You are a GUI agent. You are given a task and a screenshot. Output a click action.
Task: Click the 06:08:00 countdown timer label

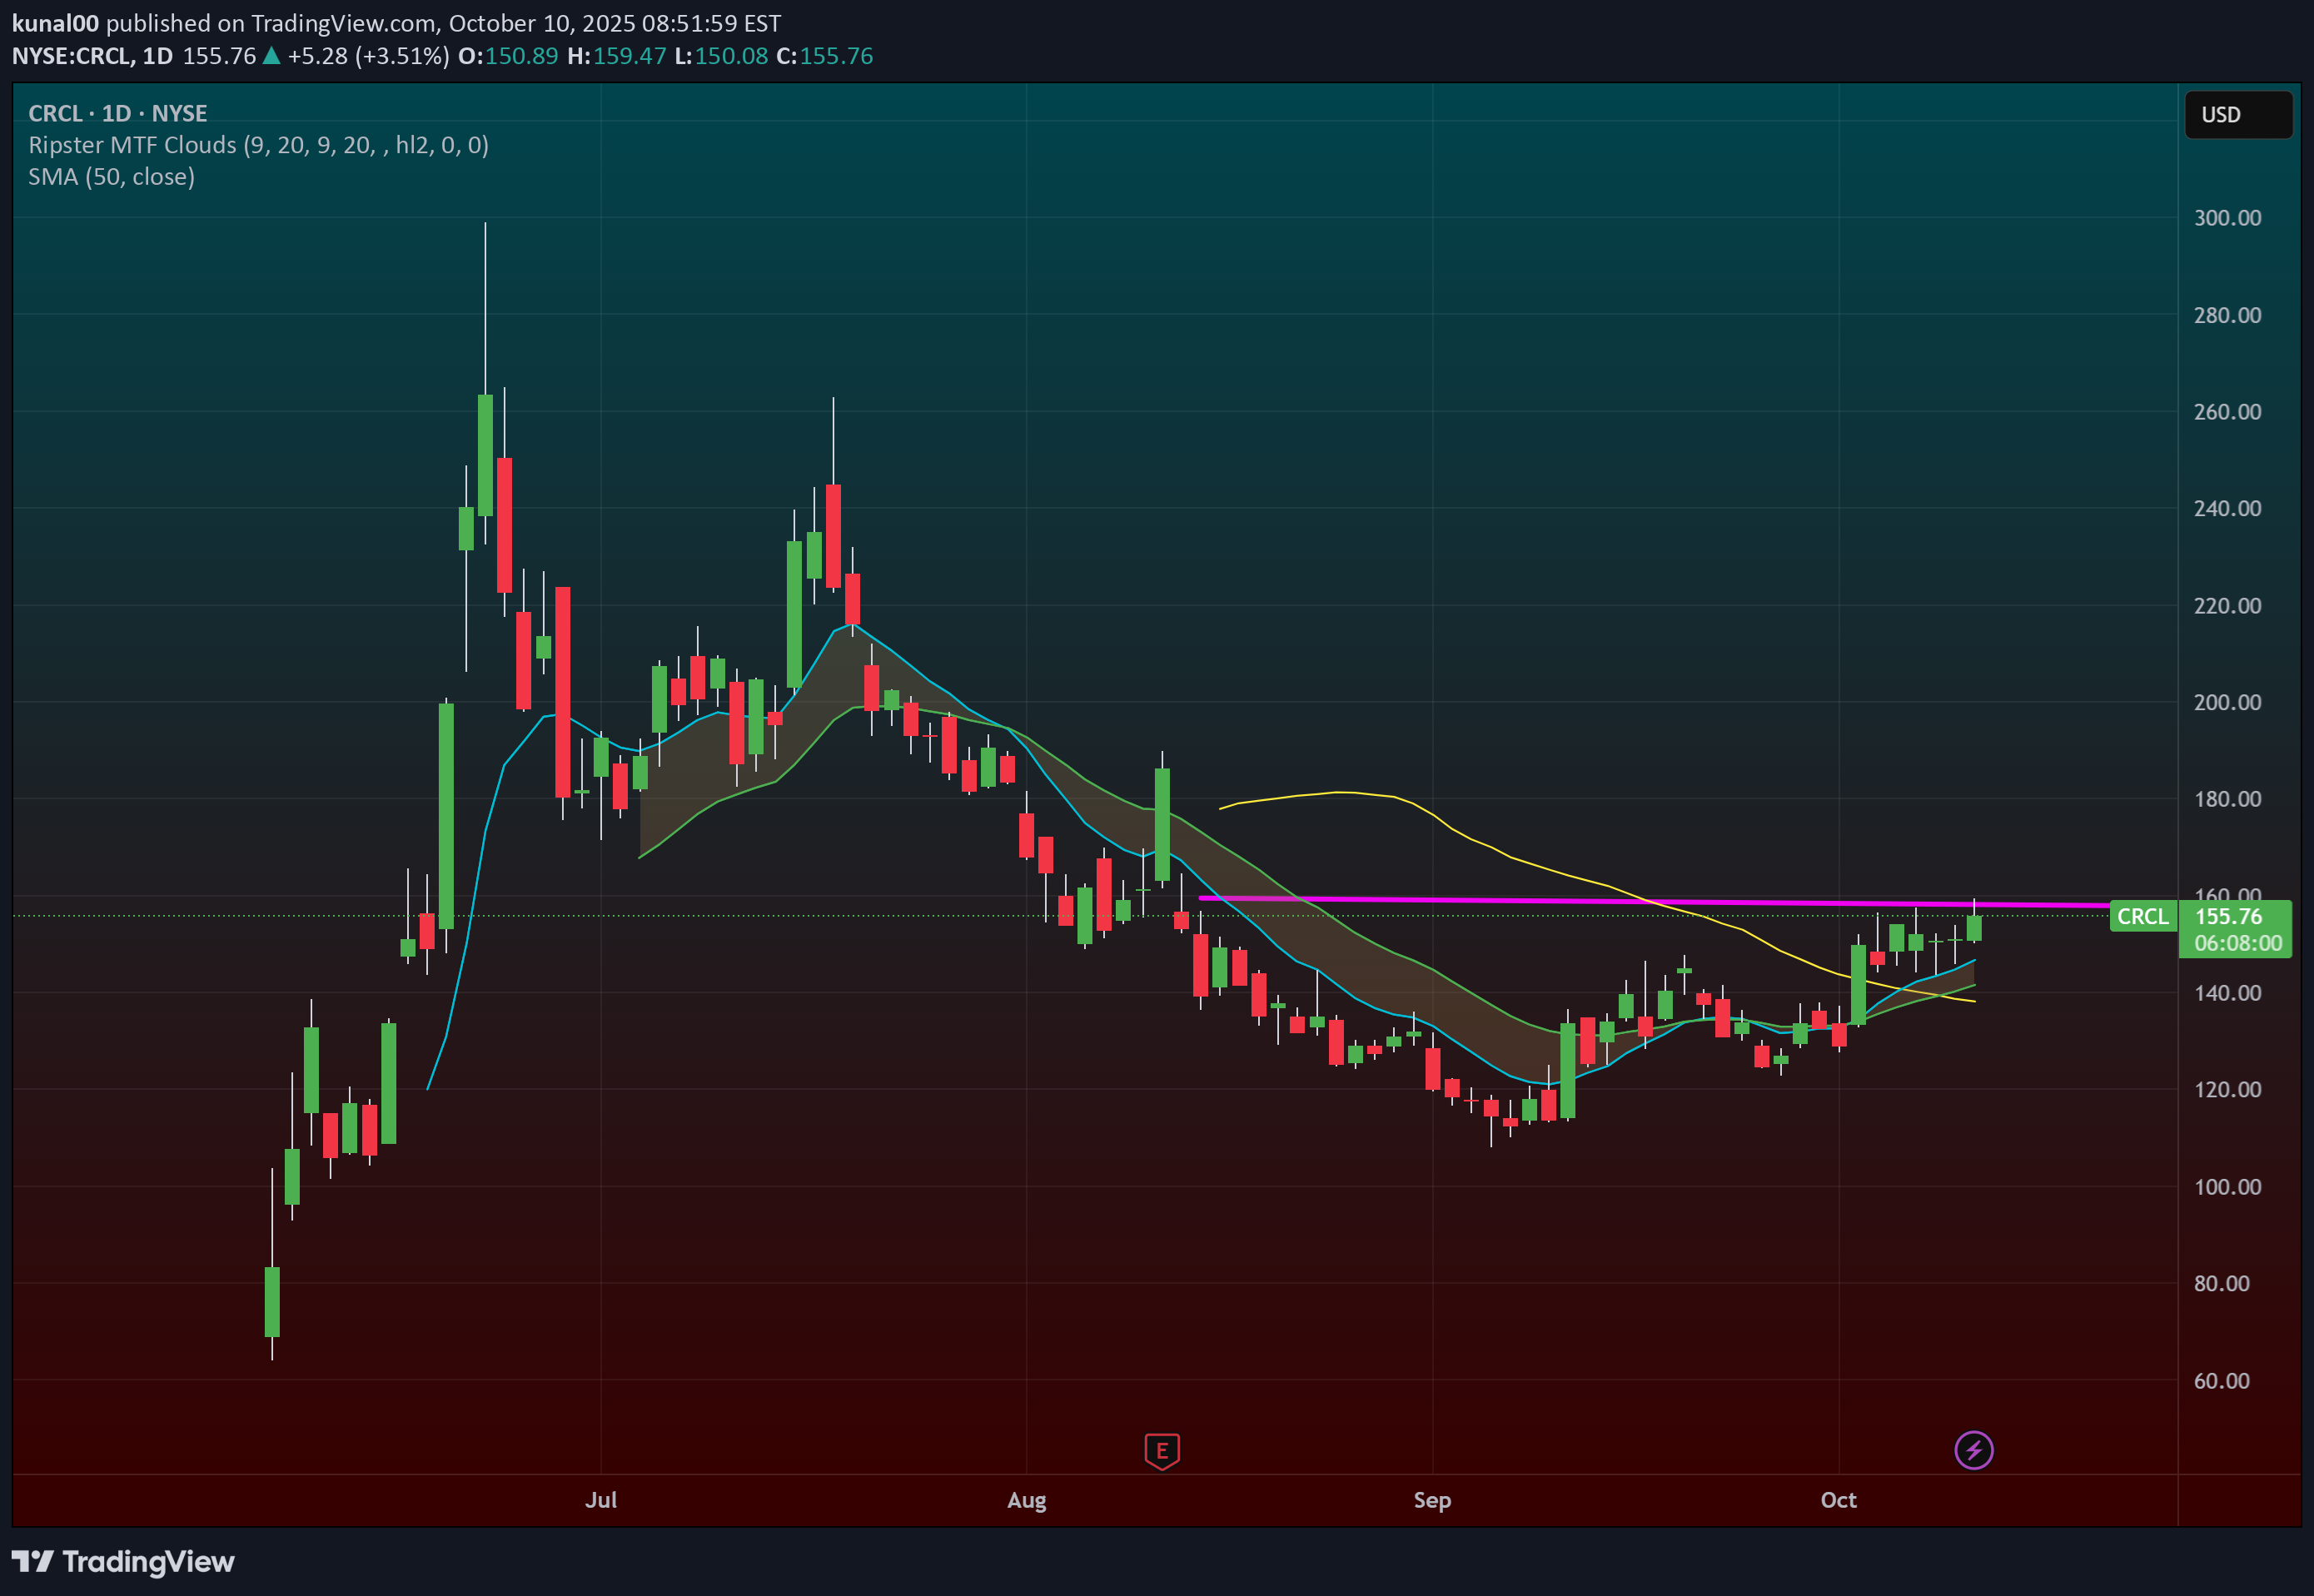2237,943
